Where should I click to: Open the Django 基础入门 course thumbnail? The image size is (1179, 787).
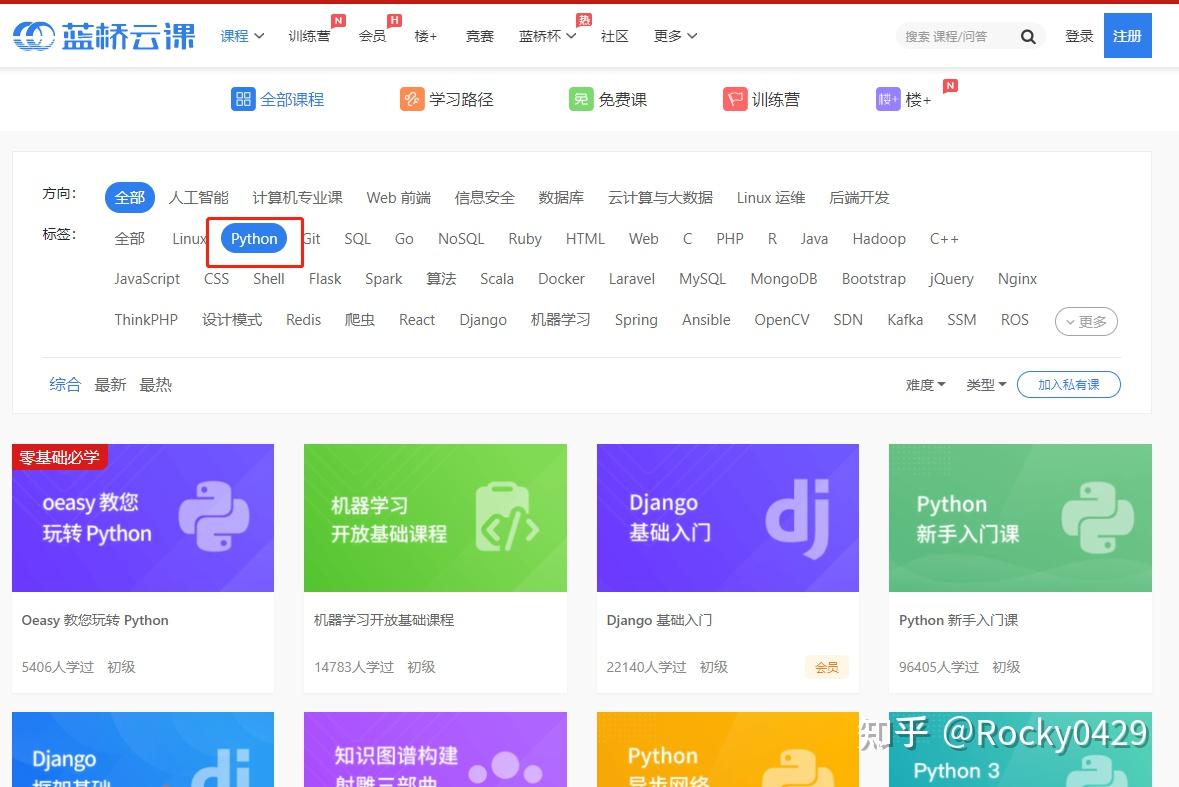pyautogui.click(x=728, y=518)
